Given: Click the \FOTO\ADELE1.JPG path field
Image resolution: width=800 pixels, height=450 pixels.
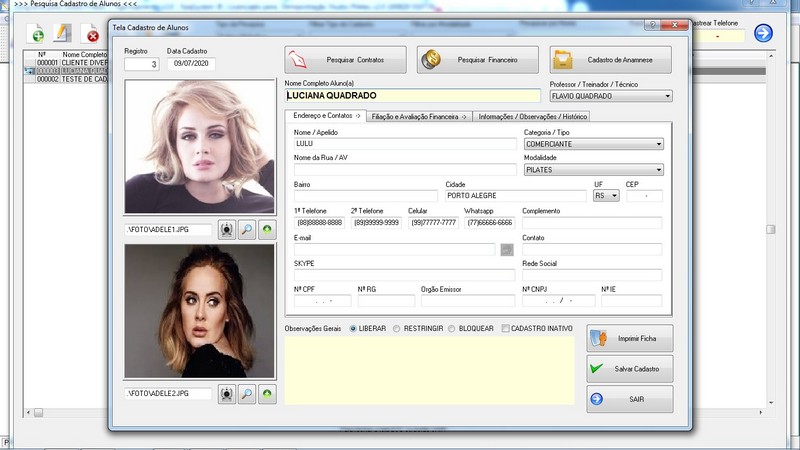Looking at the screenshot, I should pos(168,230).
